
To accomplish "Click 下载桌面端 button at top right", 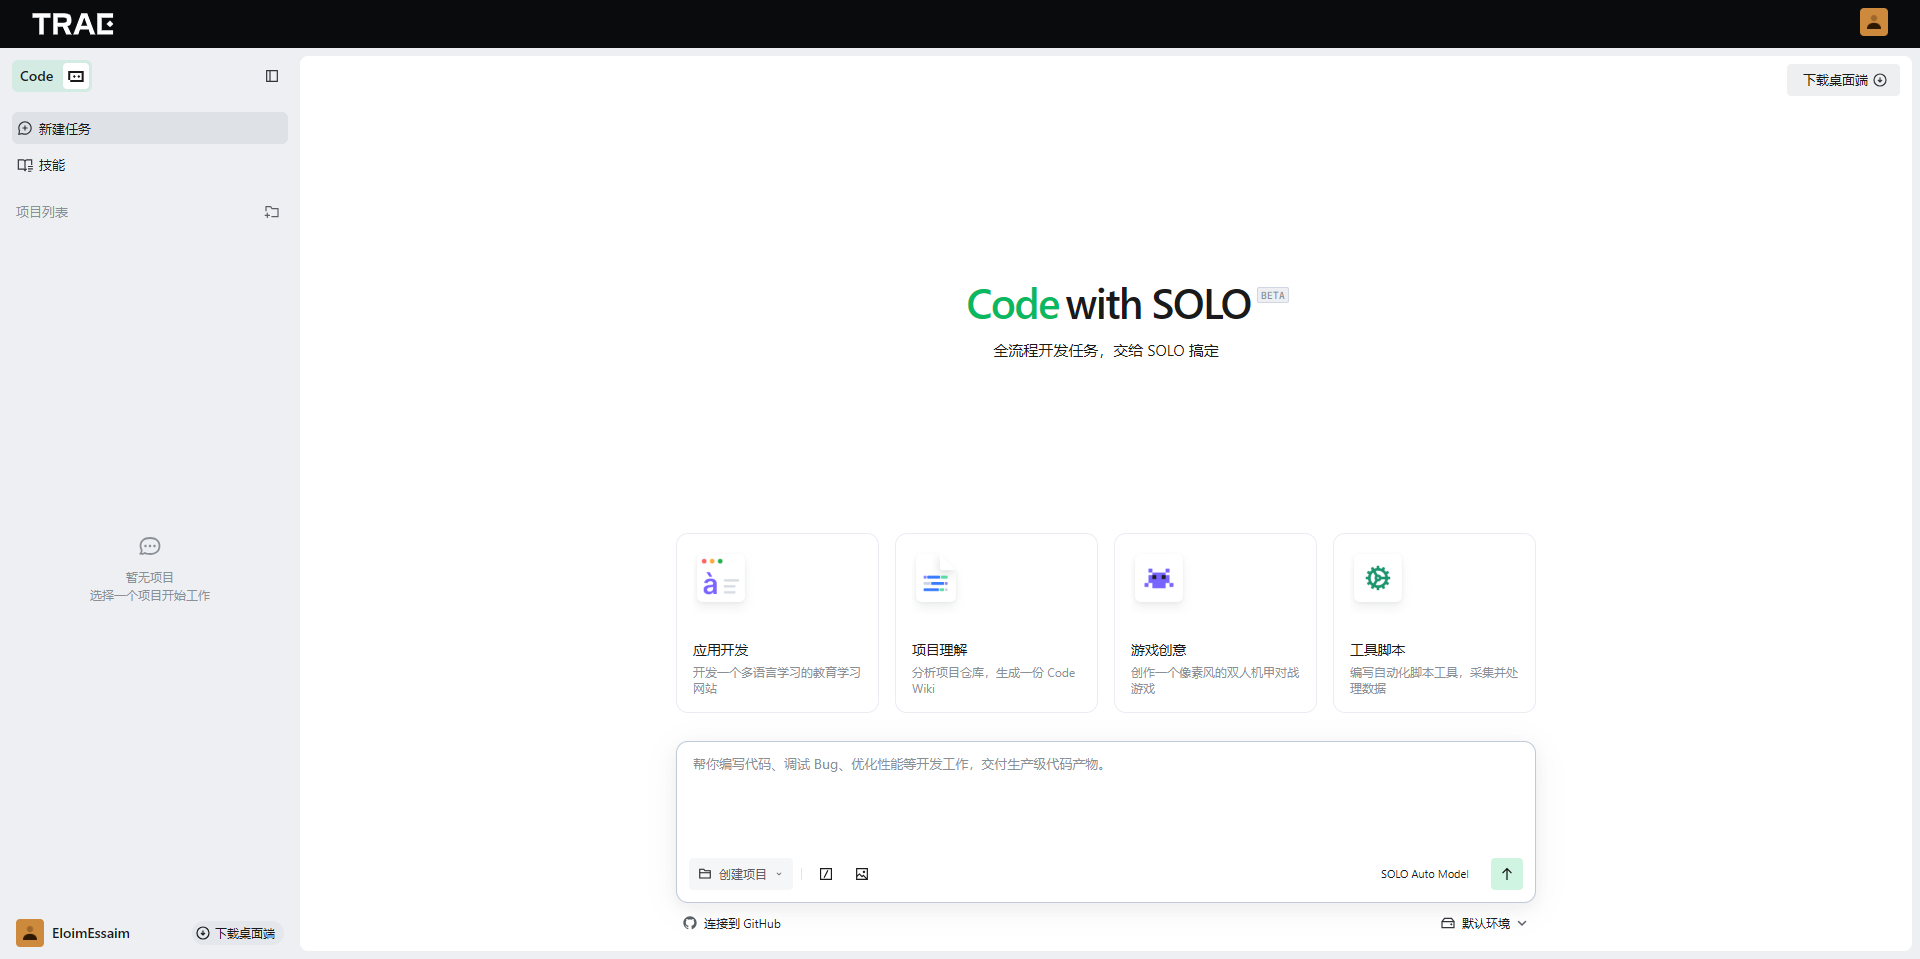I will click(1843, 80).
